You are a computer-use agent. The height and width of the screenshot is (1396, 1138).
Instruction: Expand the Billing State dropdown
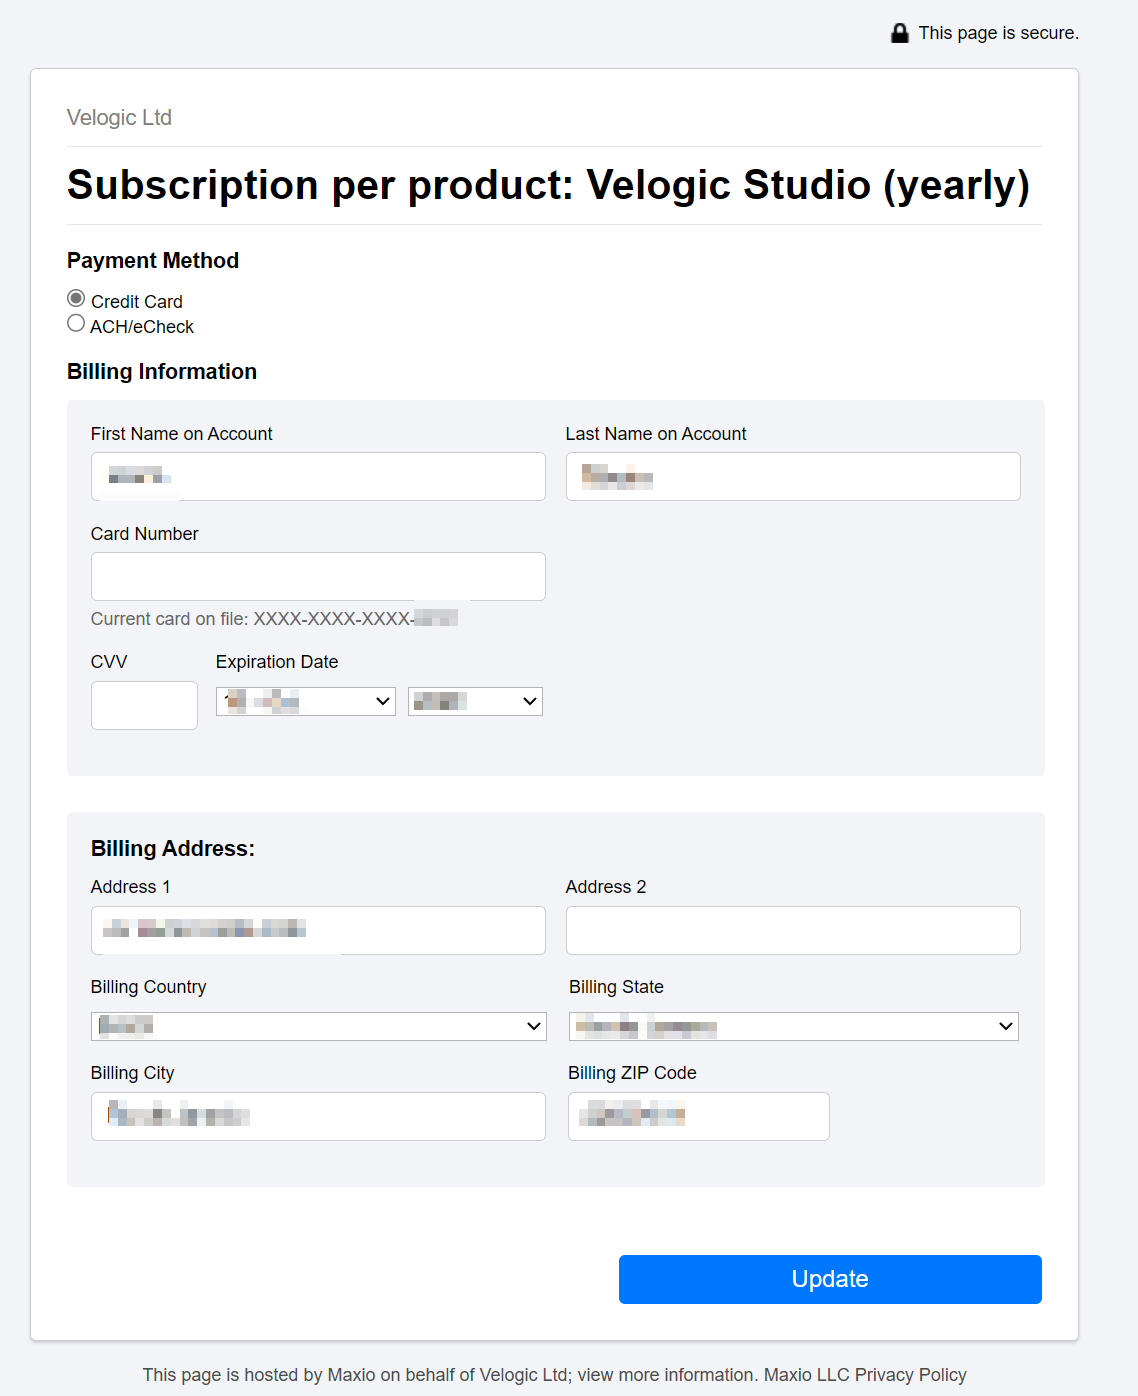click(794, 1026)
